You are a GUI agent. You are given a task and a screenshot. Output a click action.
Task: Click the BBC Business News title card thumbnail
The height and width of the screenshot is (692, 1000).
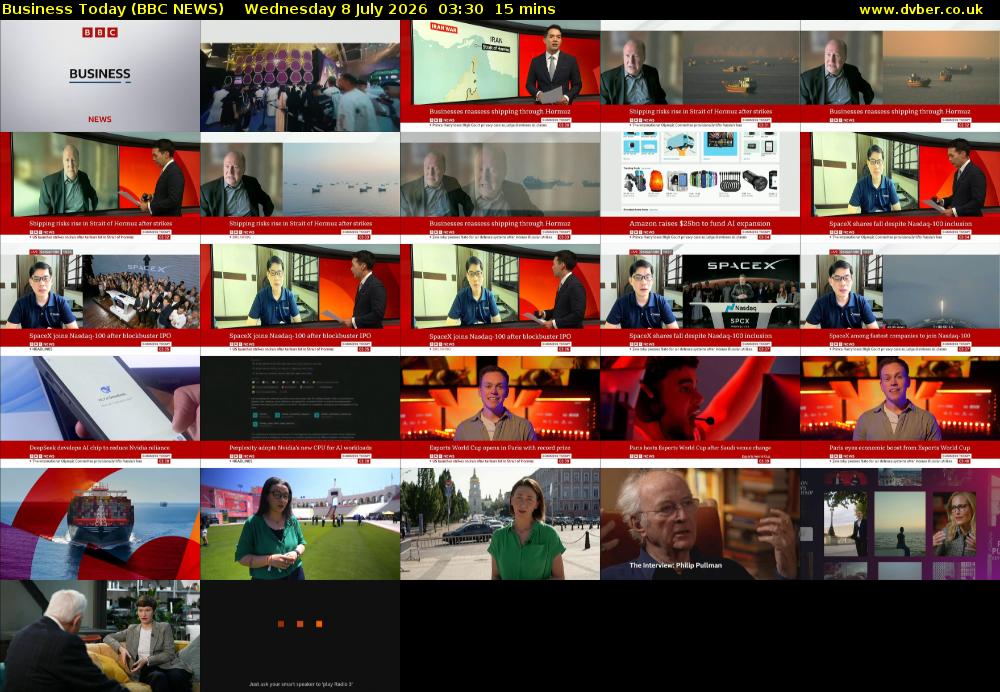click(x=100, y=76)
